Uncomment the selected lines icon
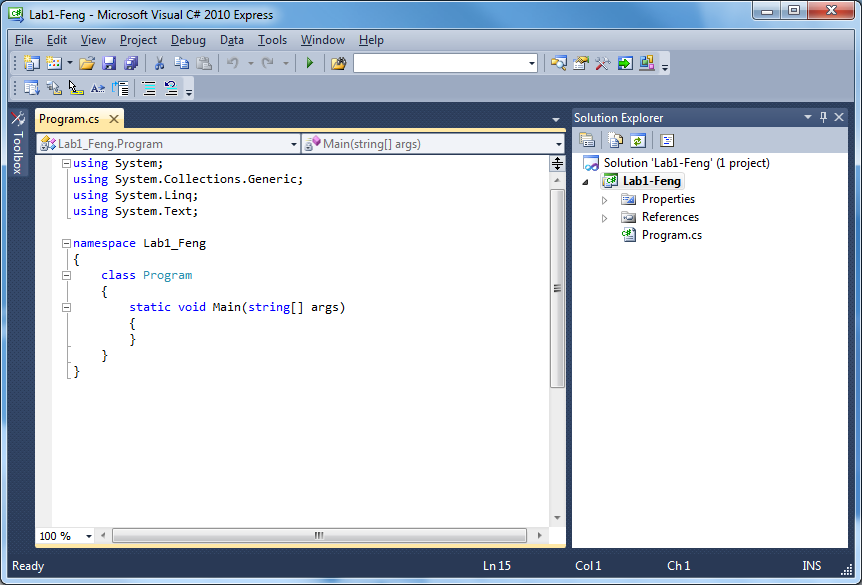The image size is (862, 585). click(171, 88)
